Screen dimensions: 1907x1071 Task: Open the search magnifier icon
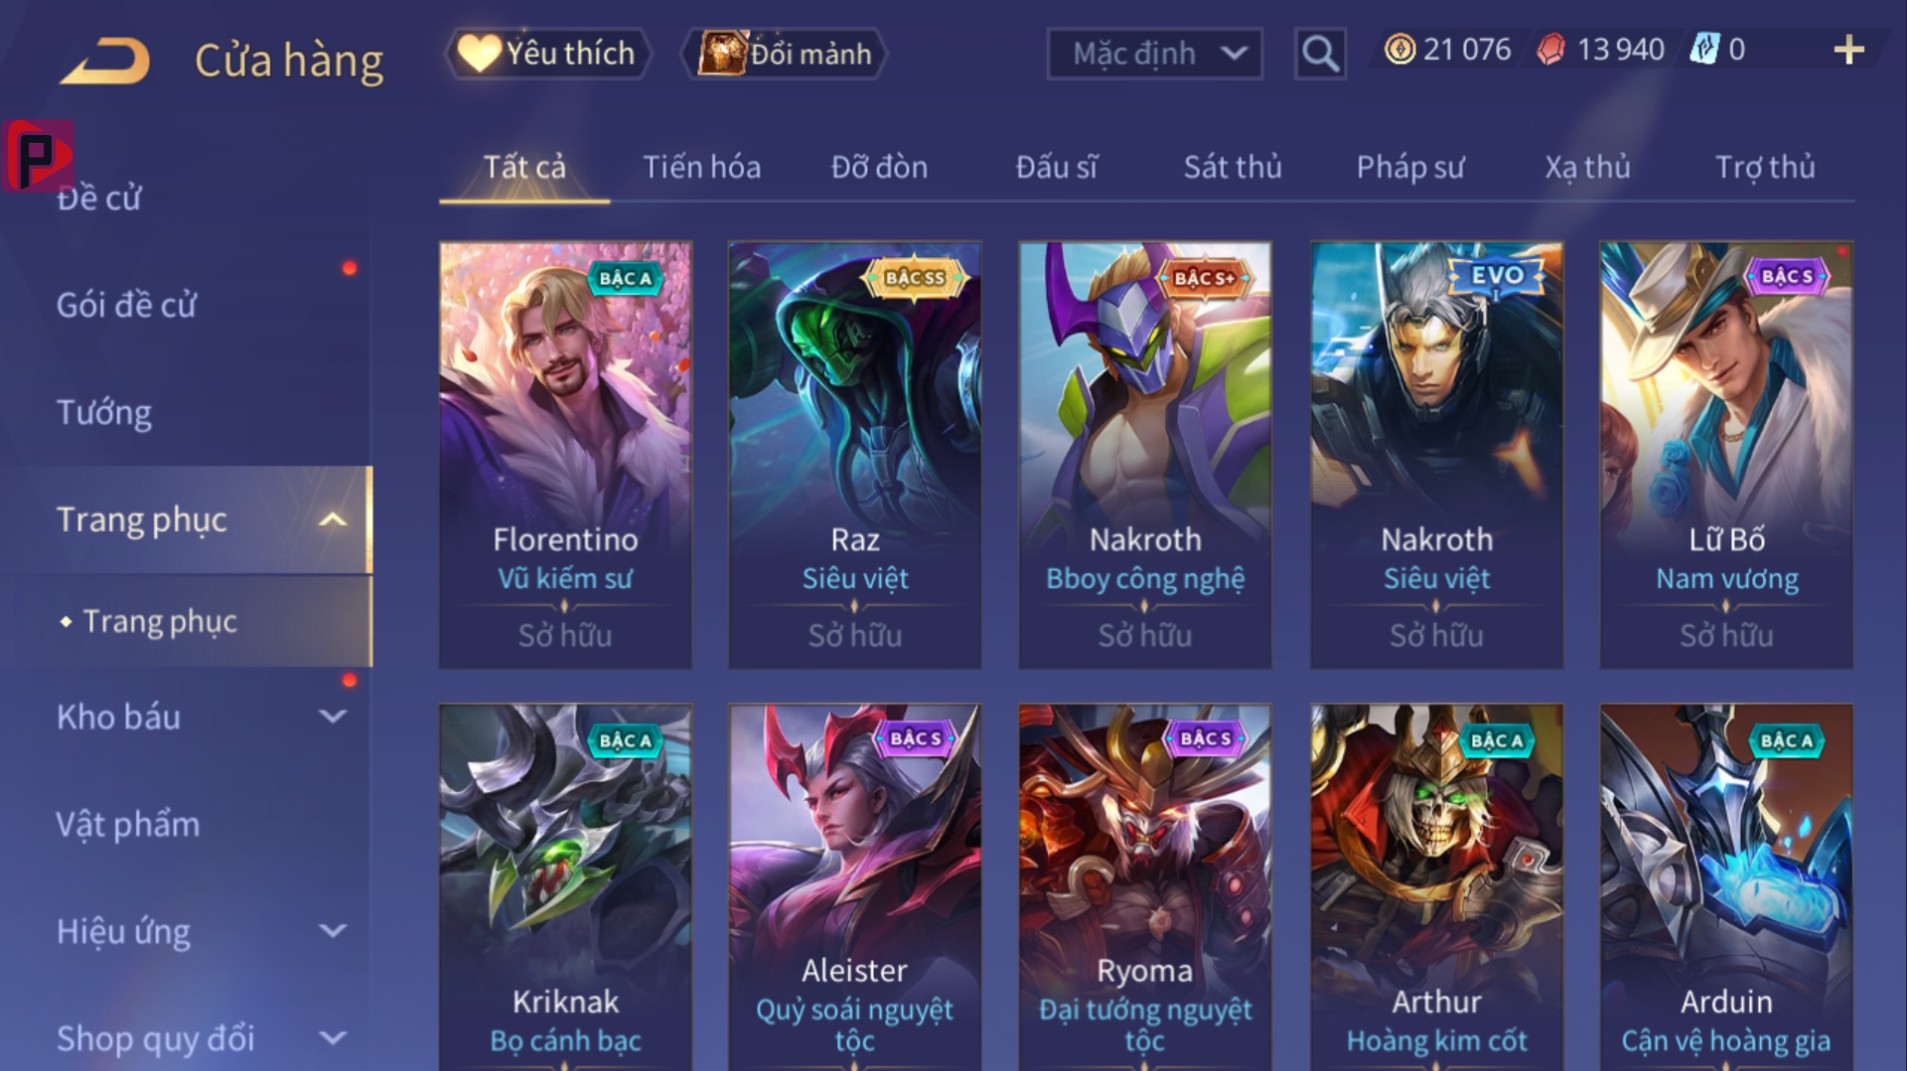[x=1320, y=53]
